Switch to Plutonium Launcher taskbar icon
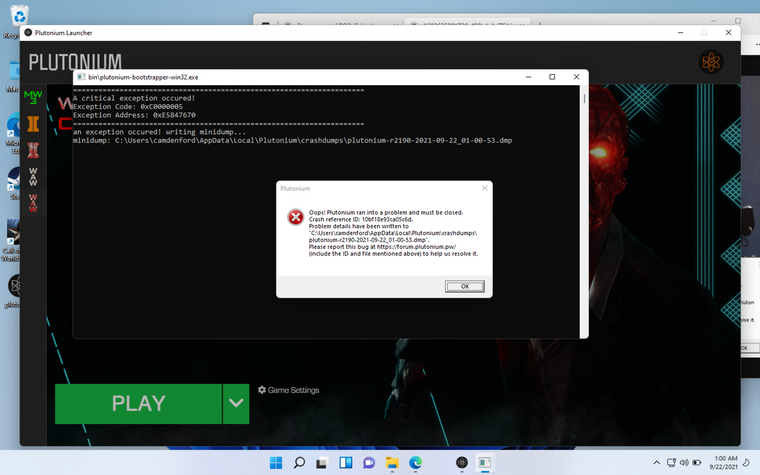 462,463
